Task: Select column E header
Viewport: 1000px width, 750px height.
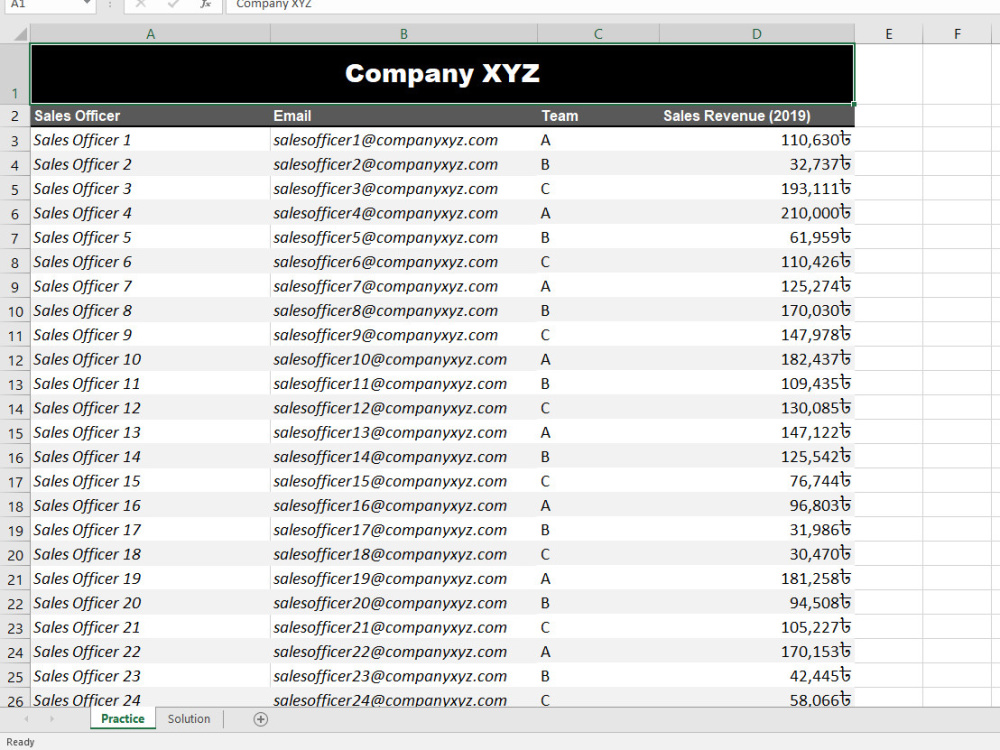Action: pos(888,34)
